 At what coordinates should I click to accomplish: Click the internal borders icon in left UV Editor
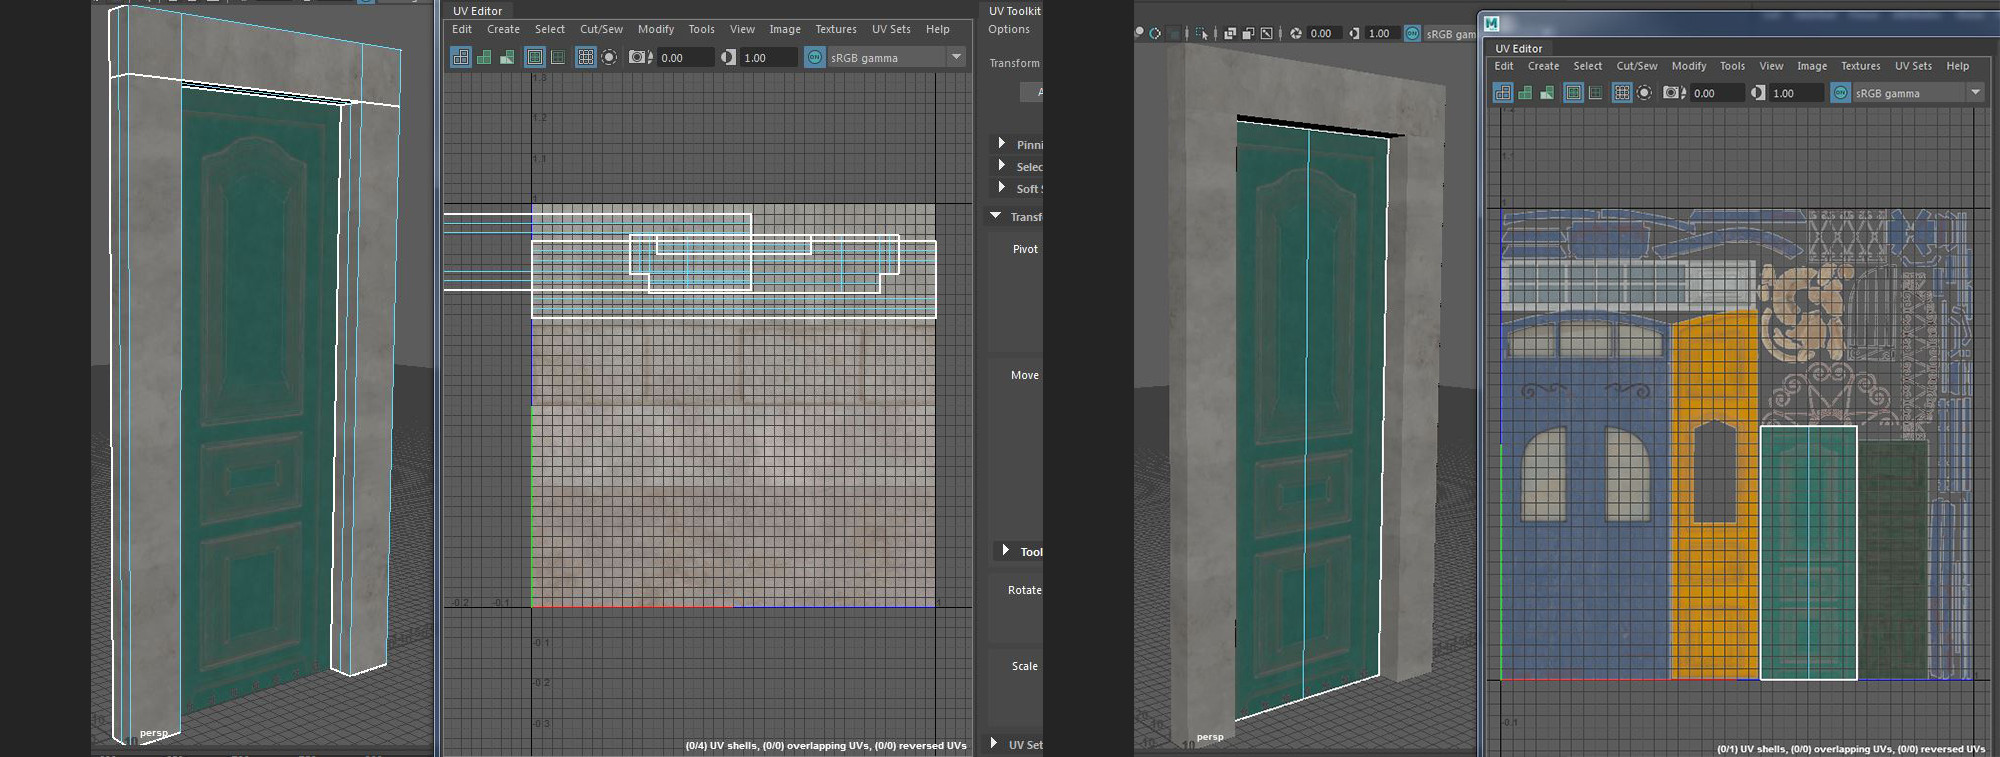[x=558, y=57]
